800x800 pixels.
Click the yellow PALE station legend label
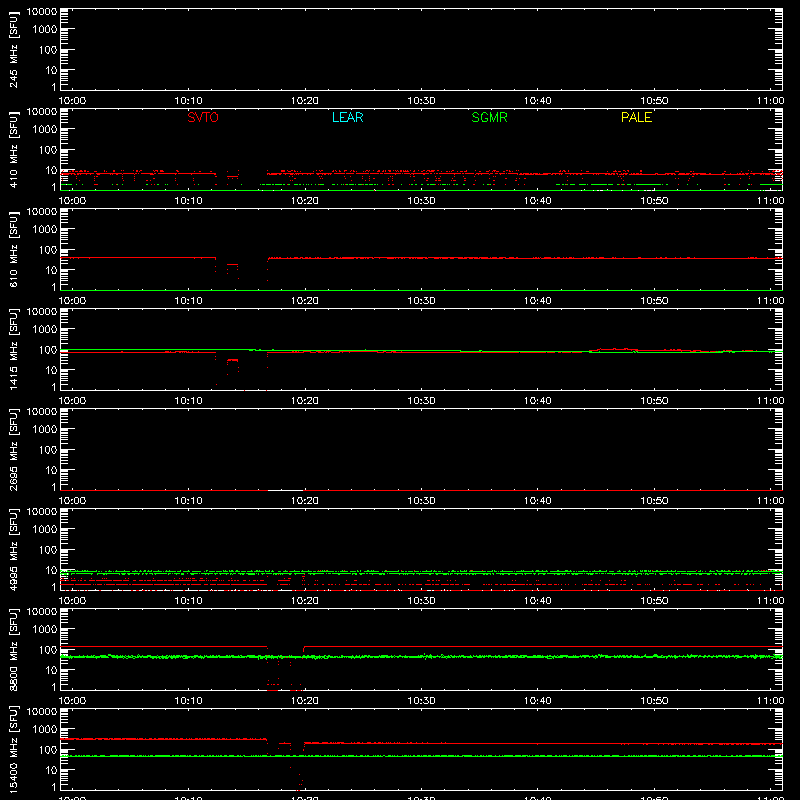[636, 117]
